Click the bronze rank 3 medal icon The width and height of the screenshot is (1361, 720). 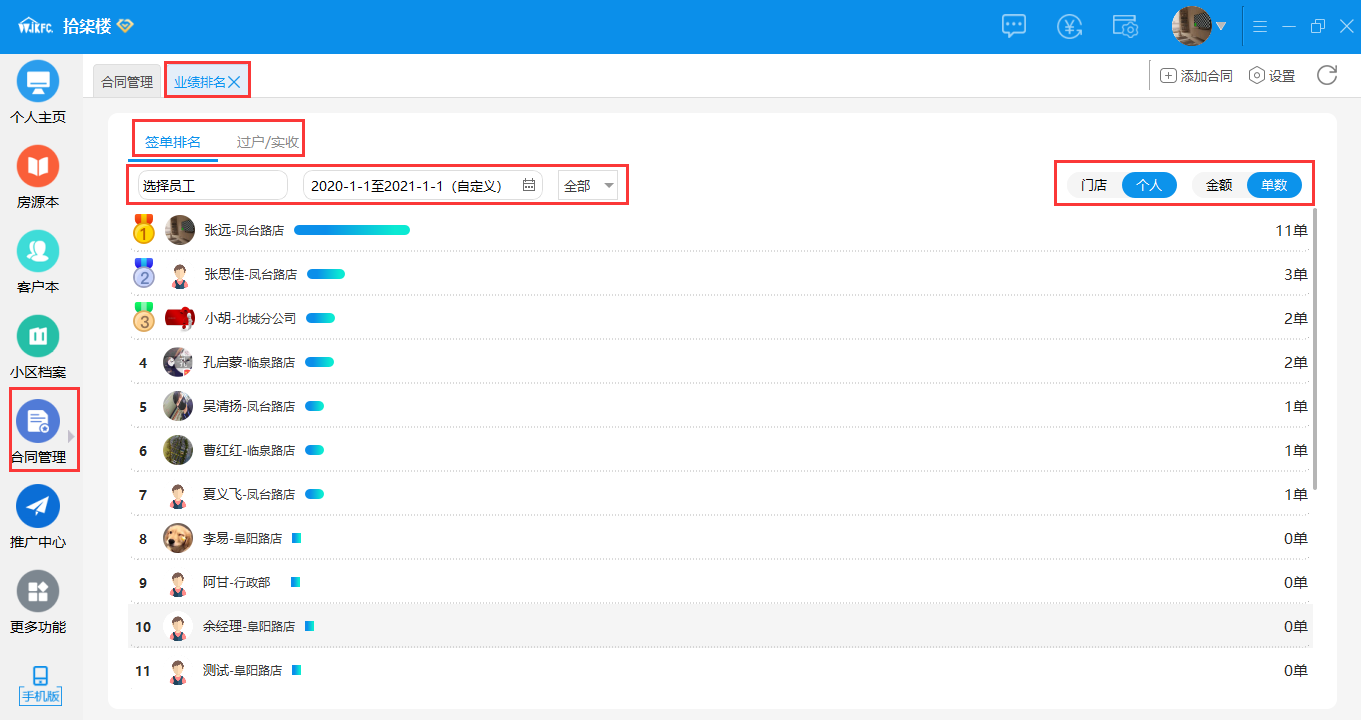(144, 317)
